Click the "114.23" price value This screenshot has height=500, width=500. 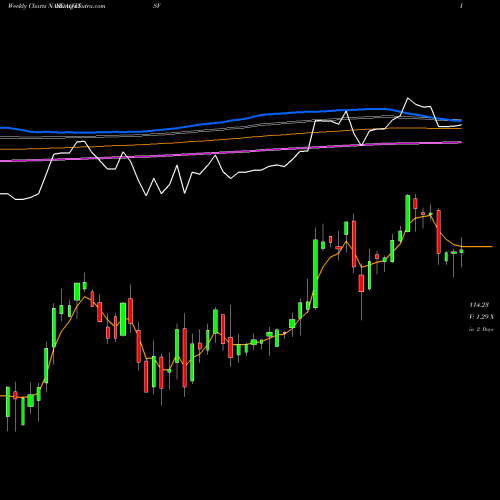tap(479, 305)
